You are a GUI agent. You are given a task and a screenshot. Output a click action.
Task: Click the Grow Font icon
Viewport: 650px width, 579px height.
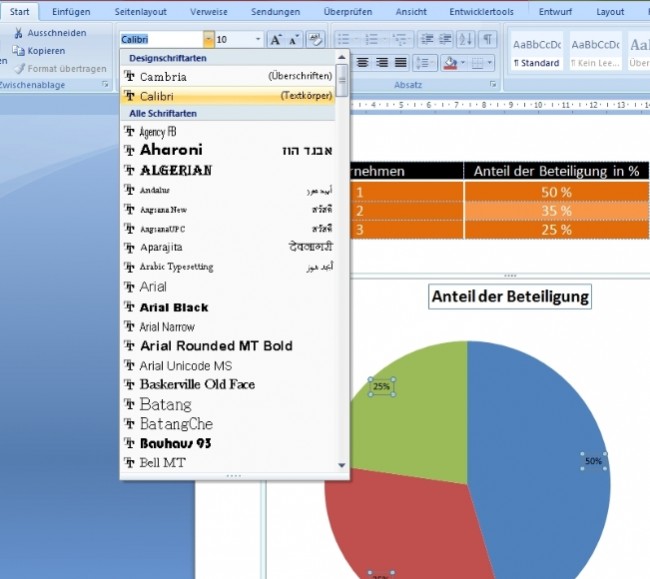click(276, 40)
